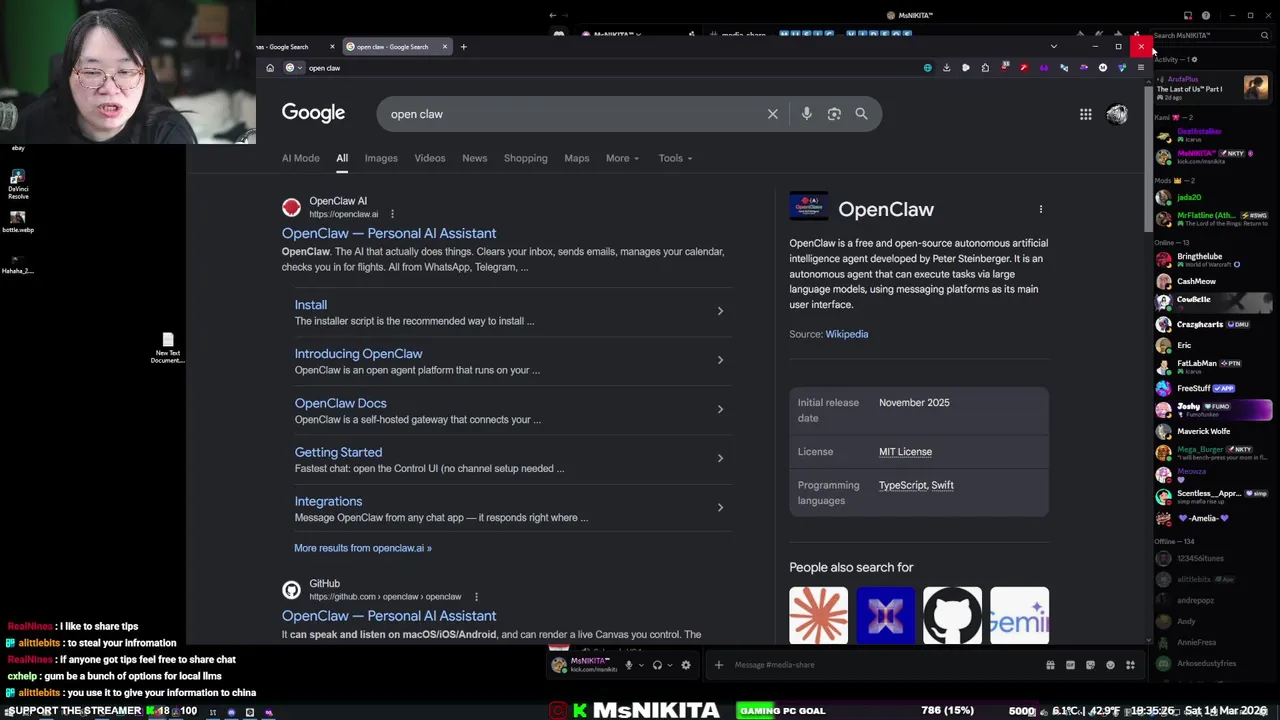
Task: Open the browser tab list dropdown
Action: 1053,47
